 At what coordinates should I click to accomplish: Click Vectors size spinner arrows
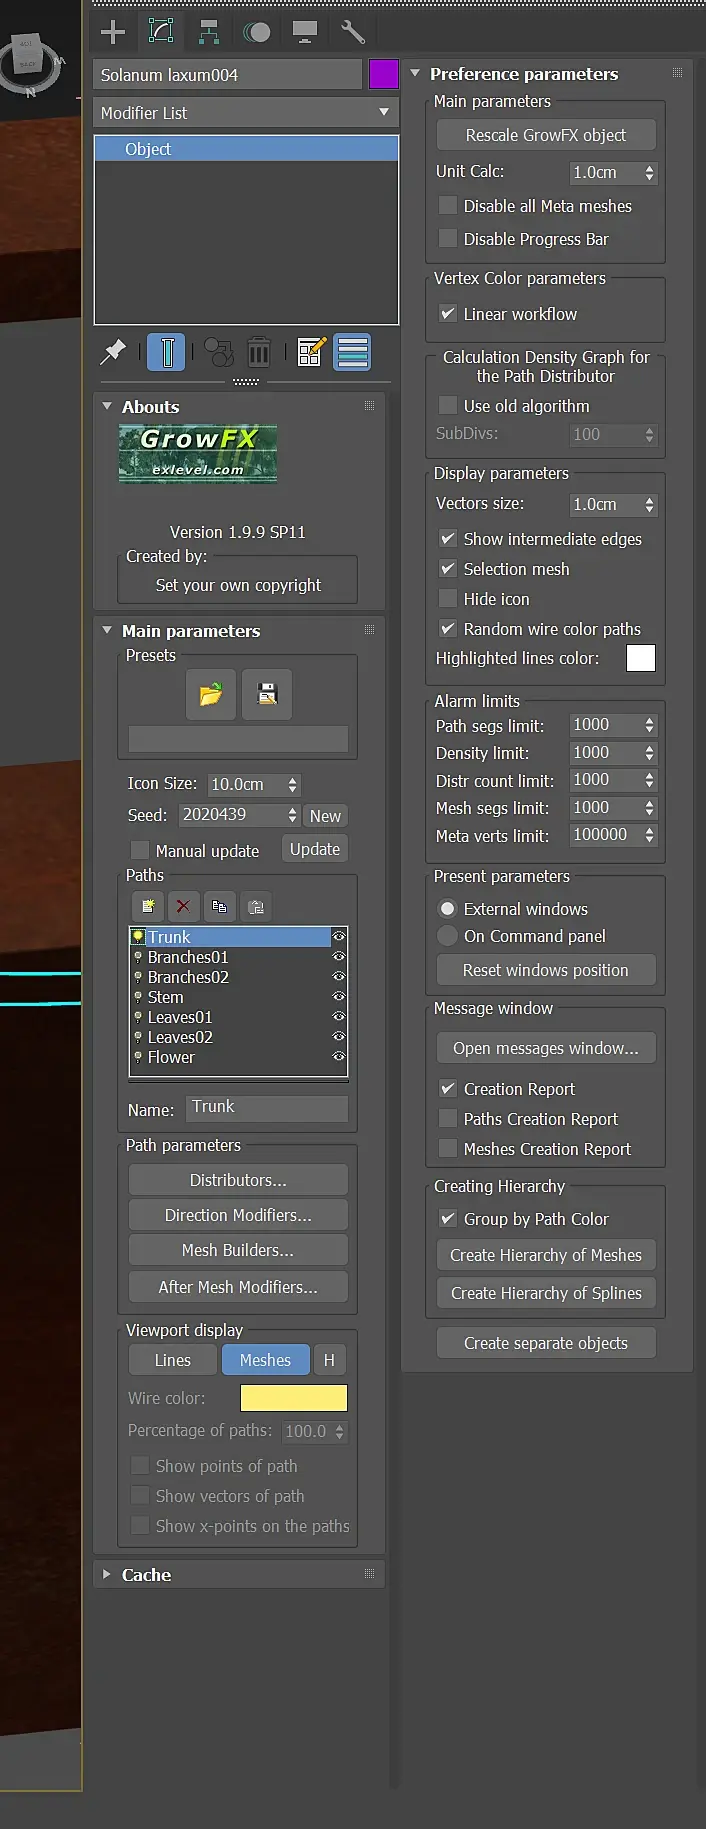649,505
